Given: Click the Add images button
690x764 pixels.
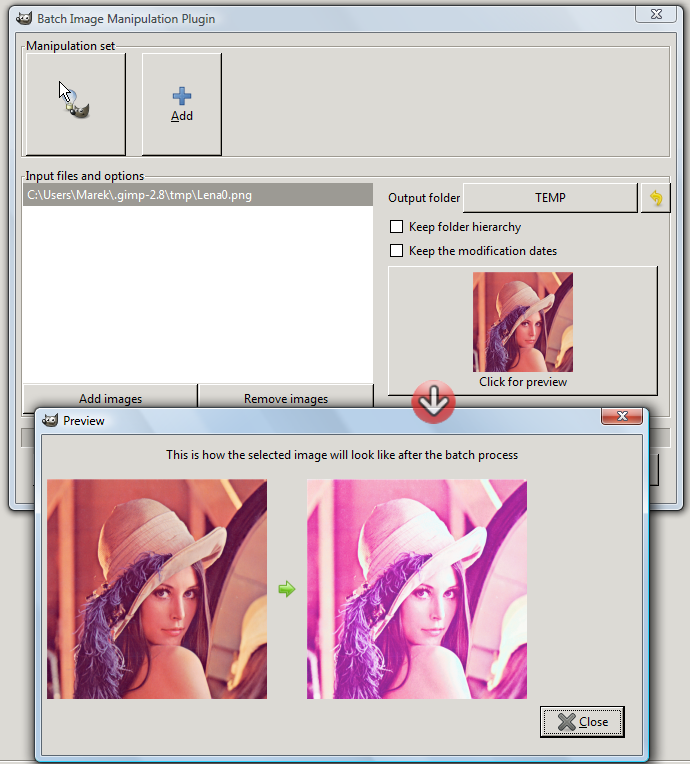Looking at the screenshot, I should click(x=111, y=397).
